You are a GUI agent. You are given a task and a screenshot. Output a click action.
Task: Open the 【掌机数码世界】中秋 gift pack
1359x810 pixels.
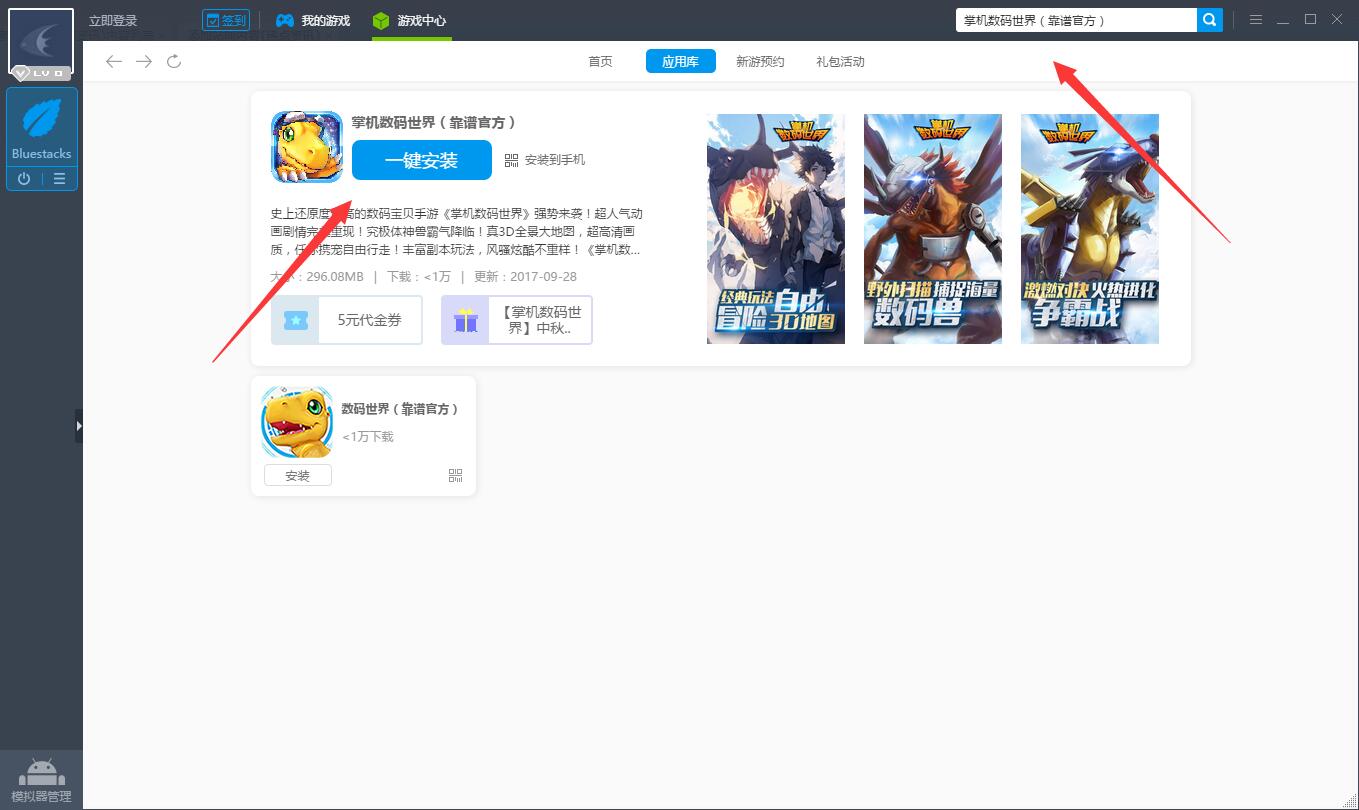pos(517,320)
